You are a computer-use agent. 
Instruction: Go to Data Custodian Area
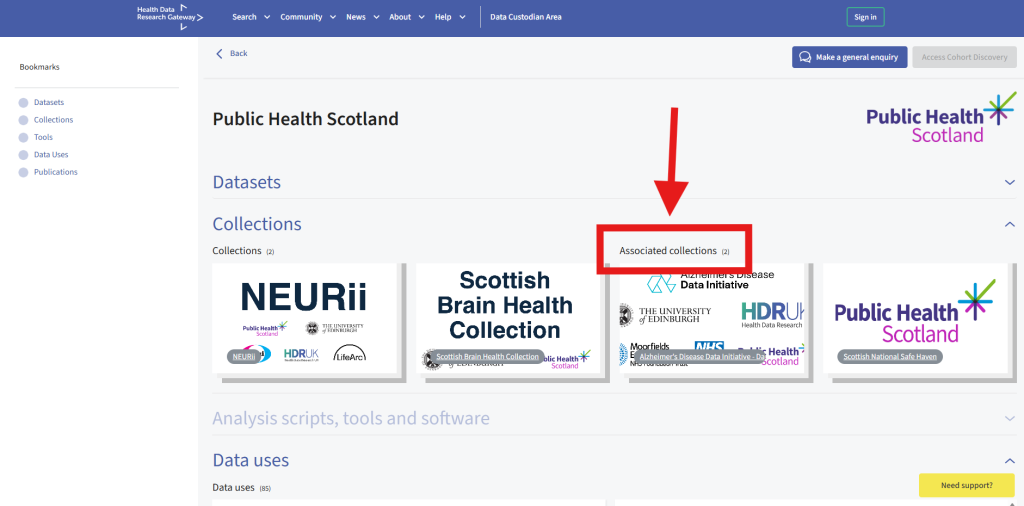tap(526, 17)
